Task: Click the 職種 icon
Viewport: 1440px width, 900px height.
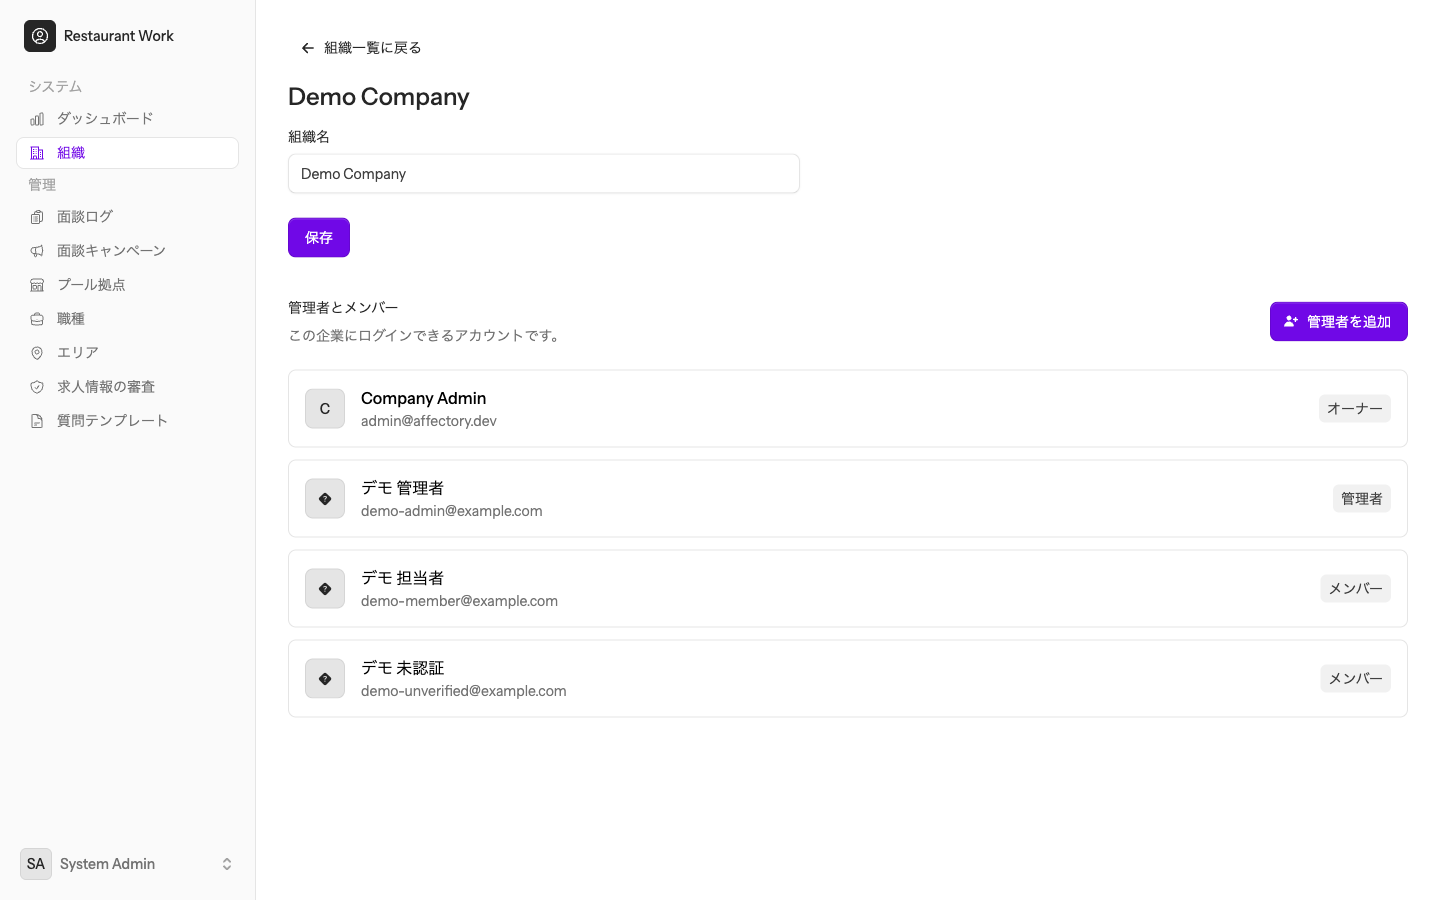Action: [x=37, y=319]
